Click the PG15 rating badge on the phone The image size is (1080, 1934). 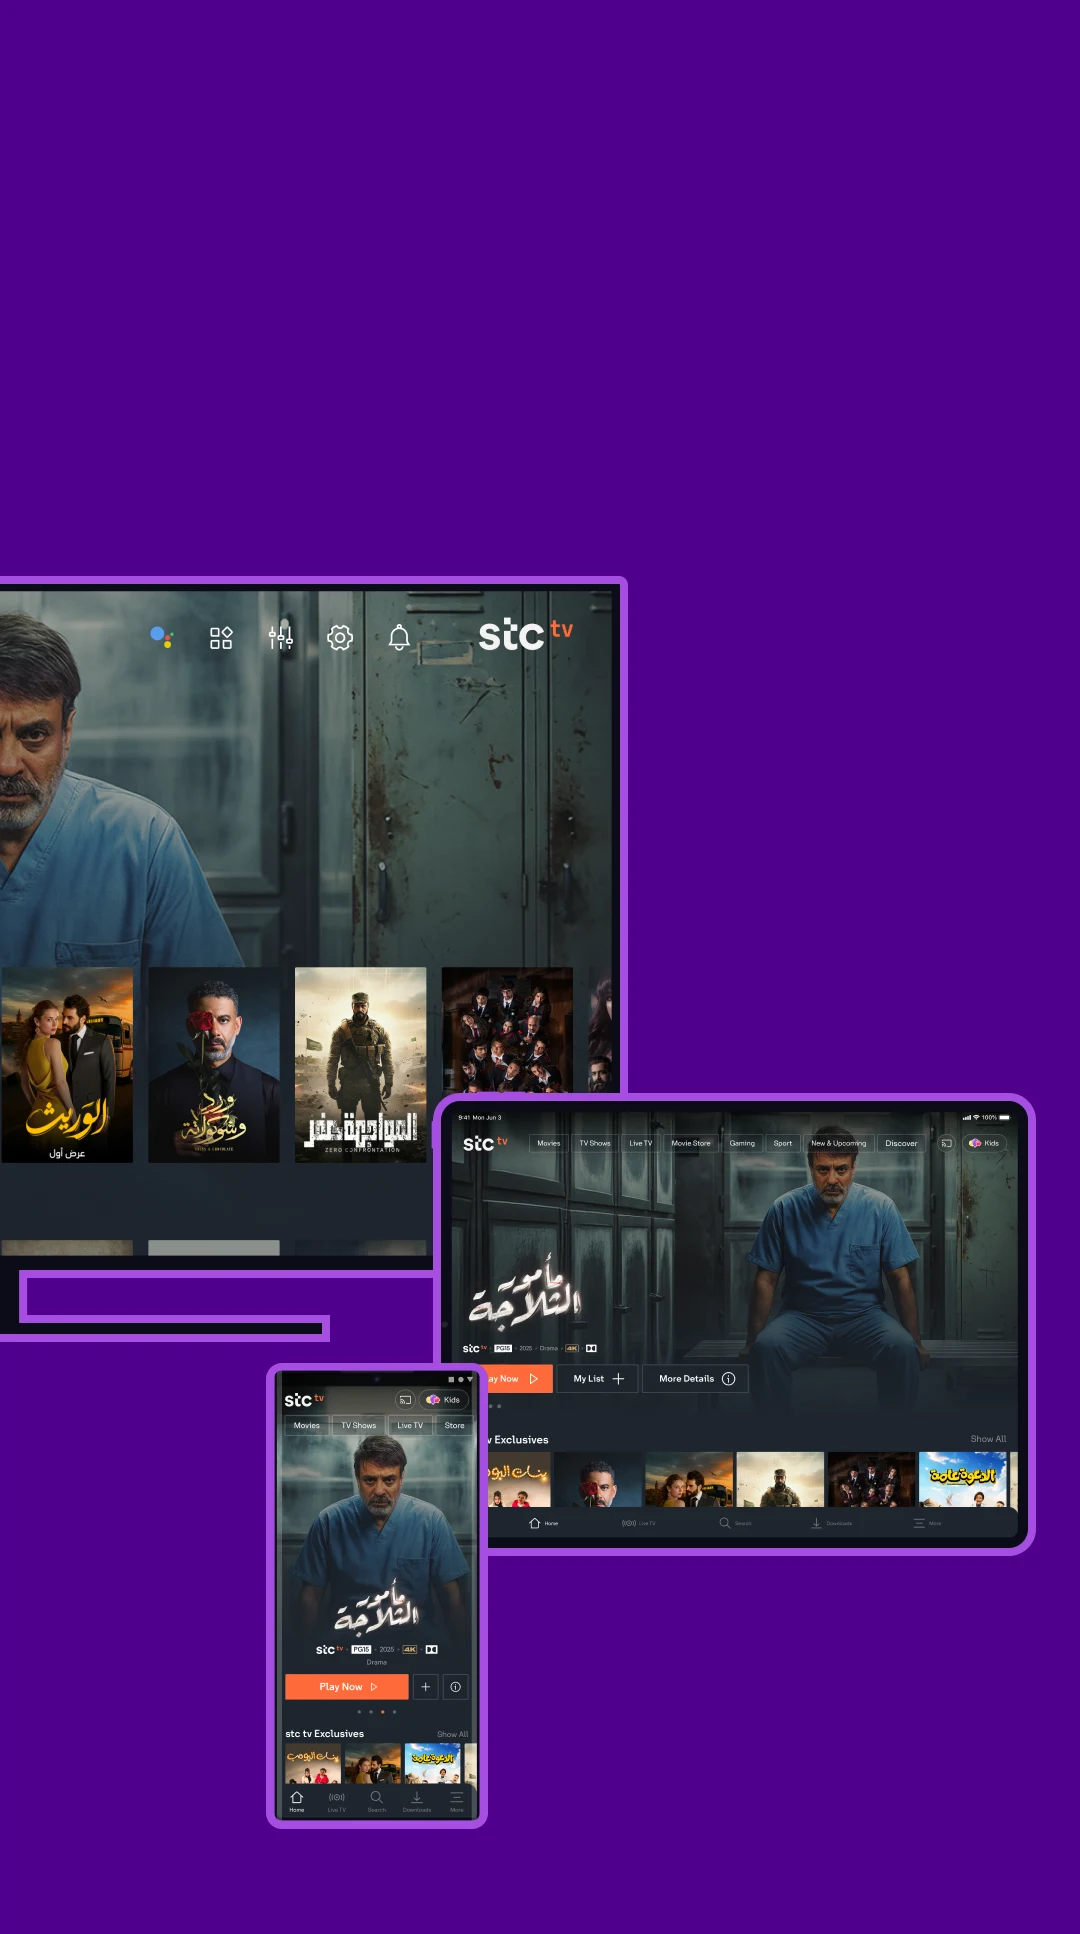[361, 1650]
